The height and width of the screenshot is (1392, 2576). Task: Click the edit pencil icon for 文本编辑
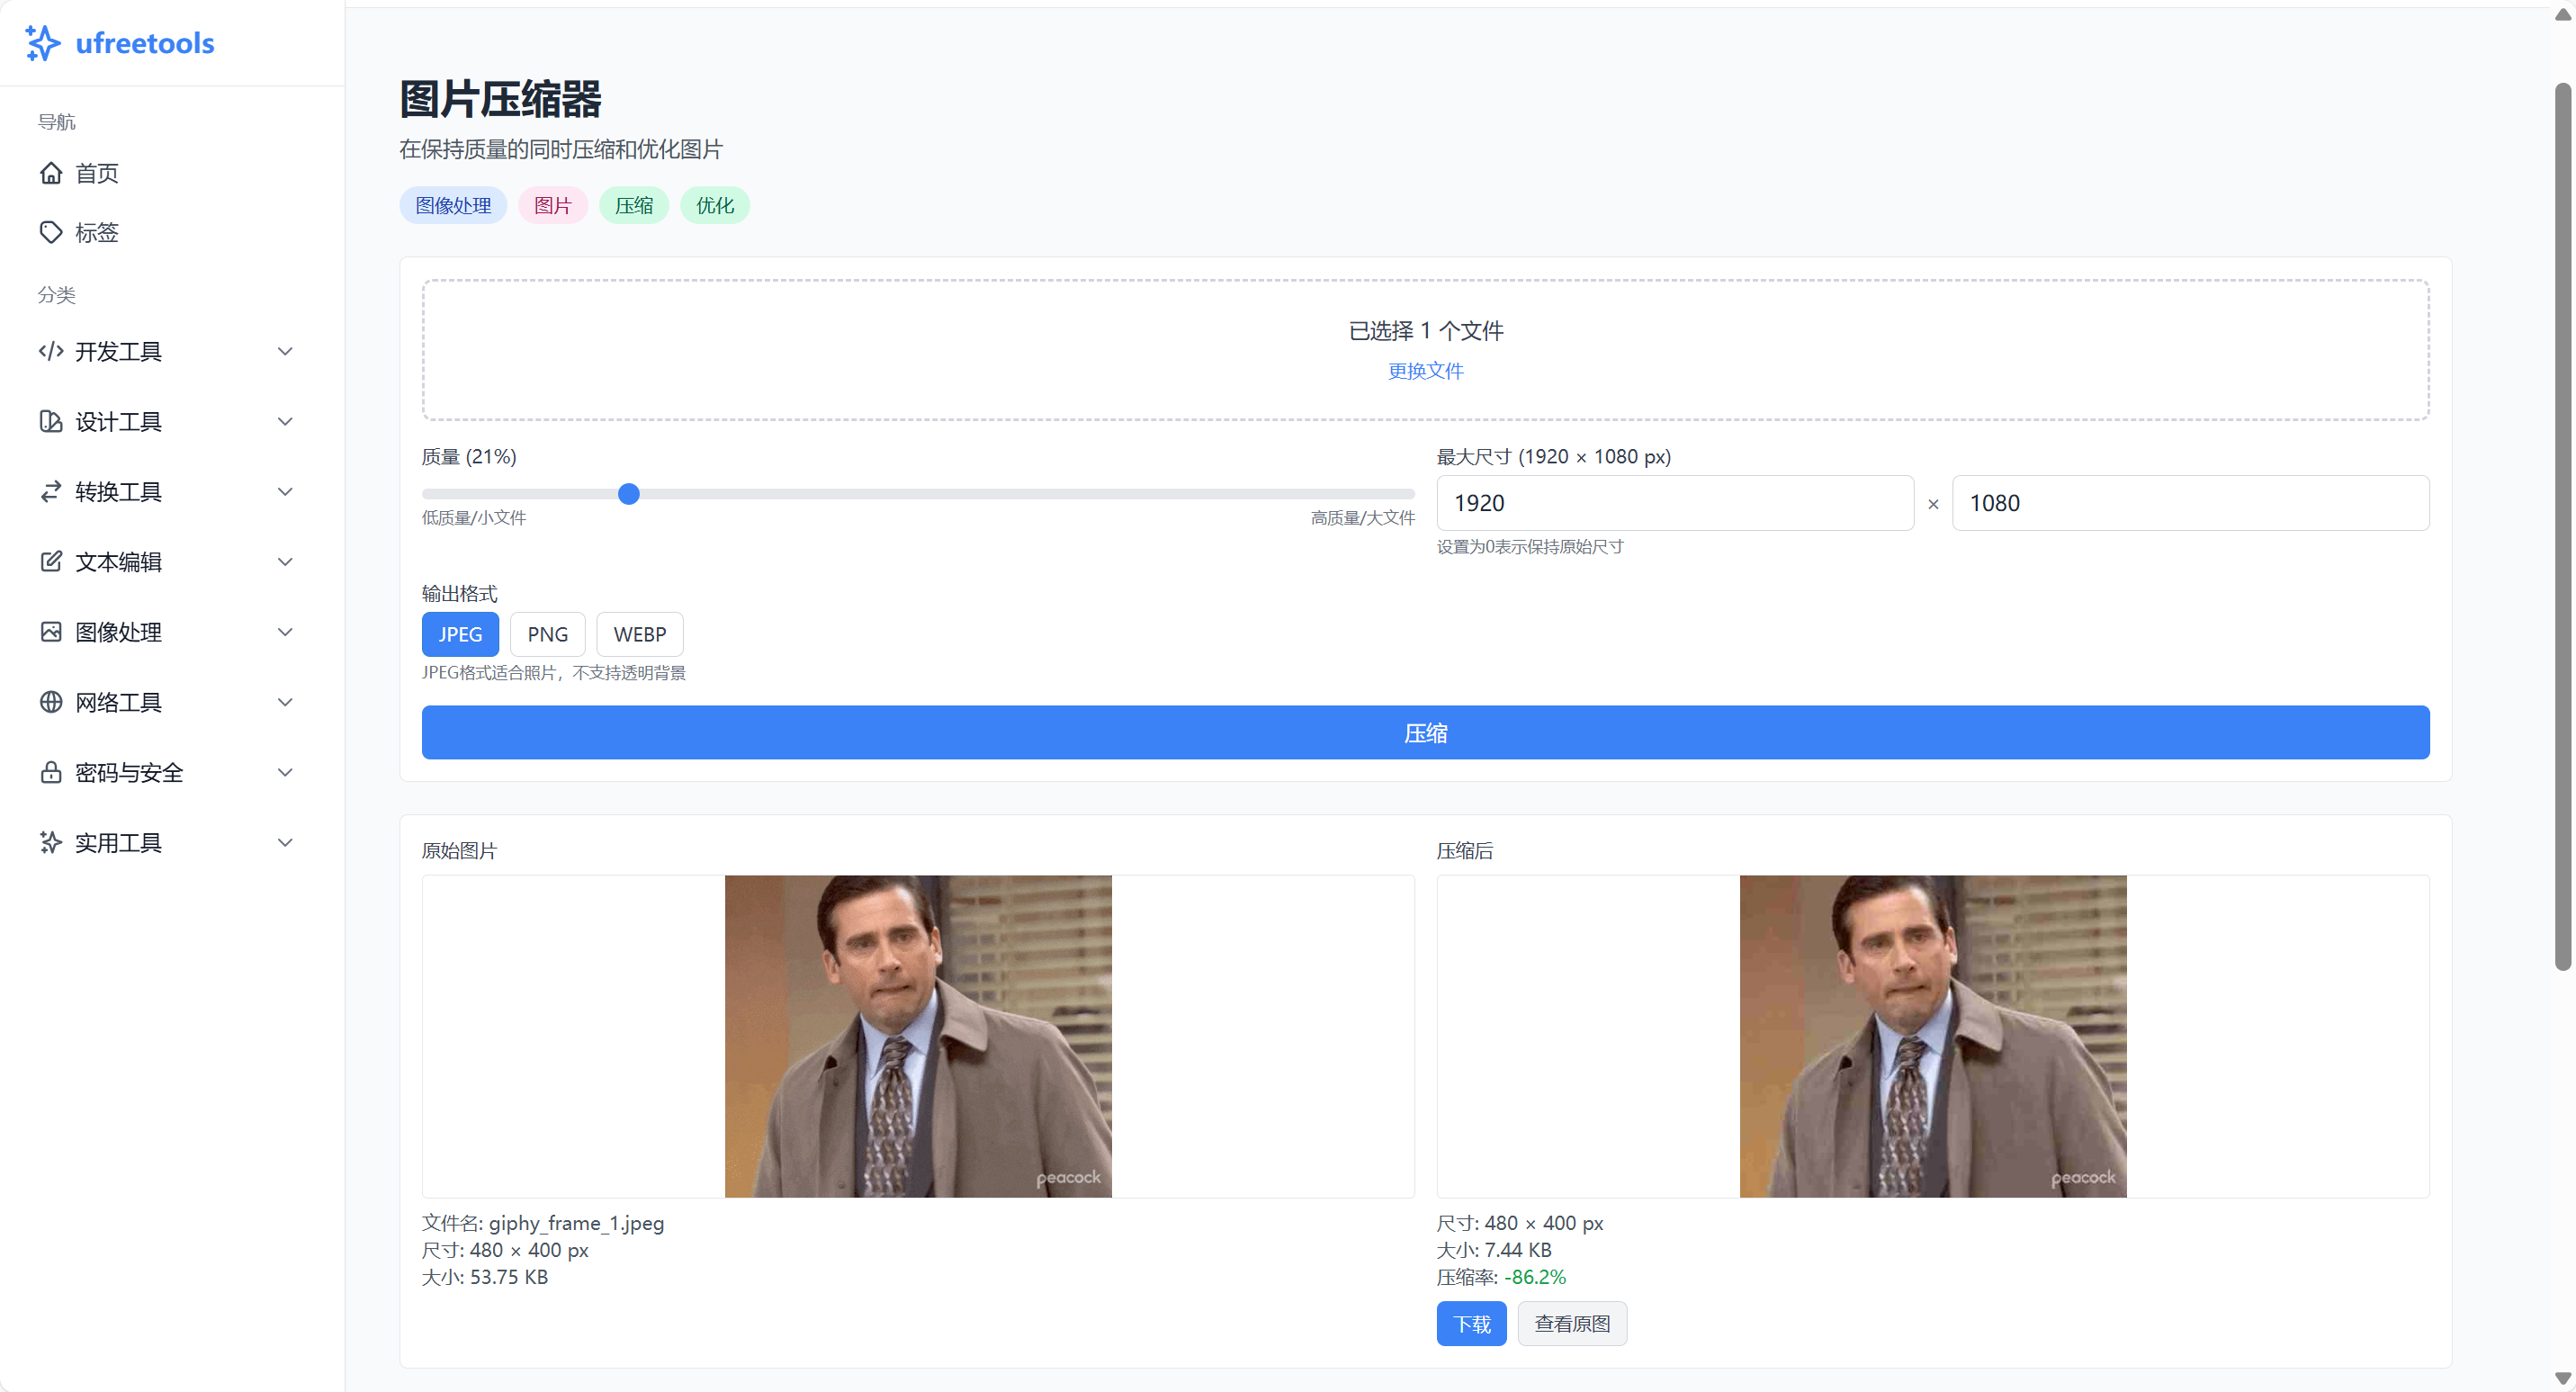click(51, 561)
